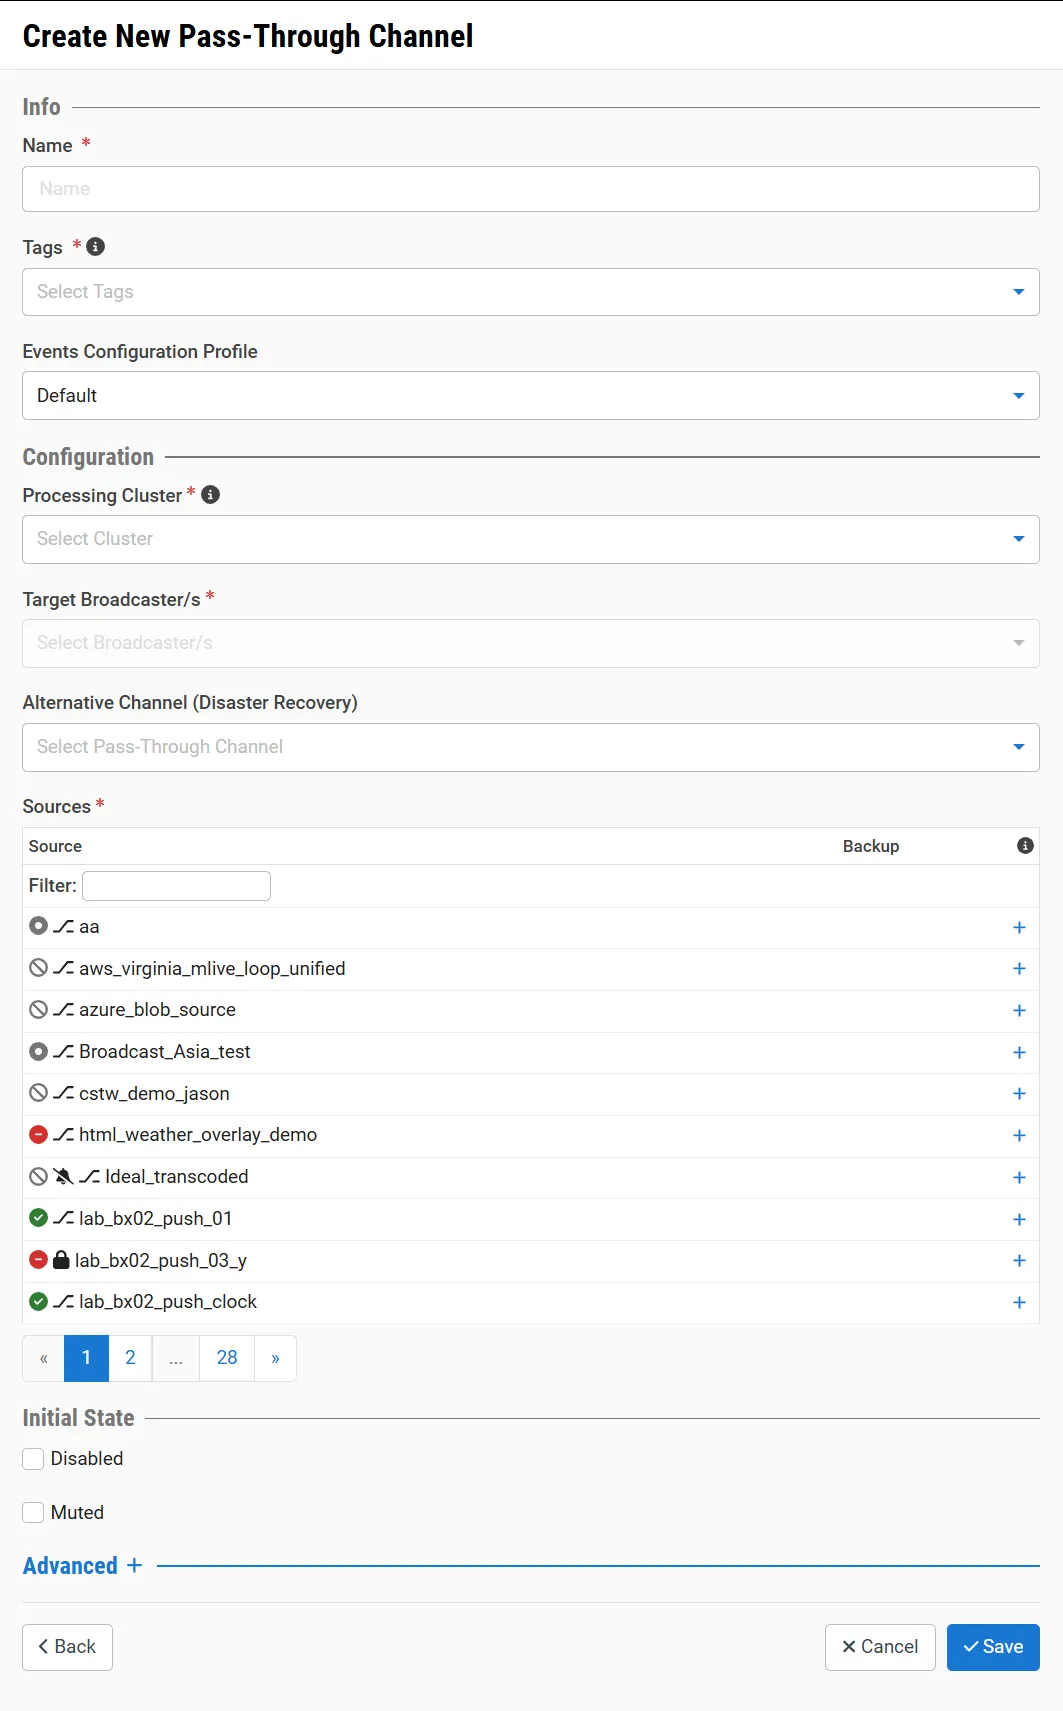Image resolution: width=1063 pixels, height=1711 pixels.
Task: Click the Save button
Action: tap(993, 1647)
